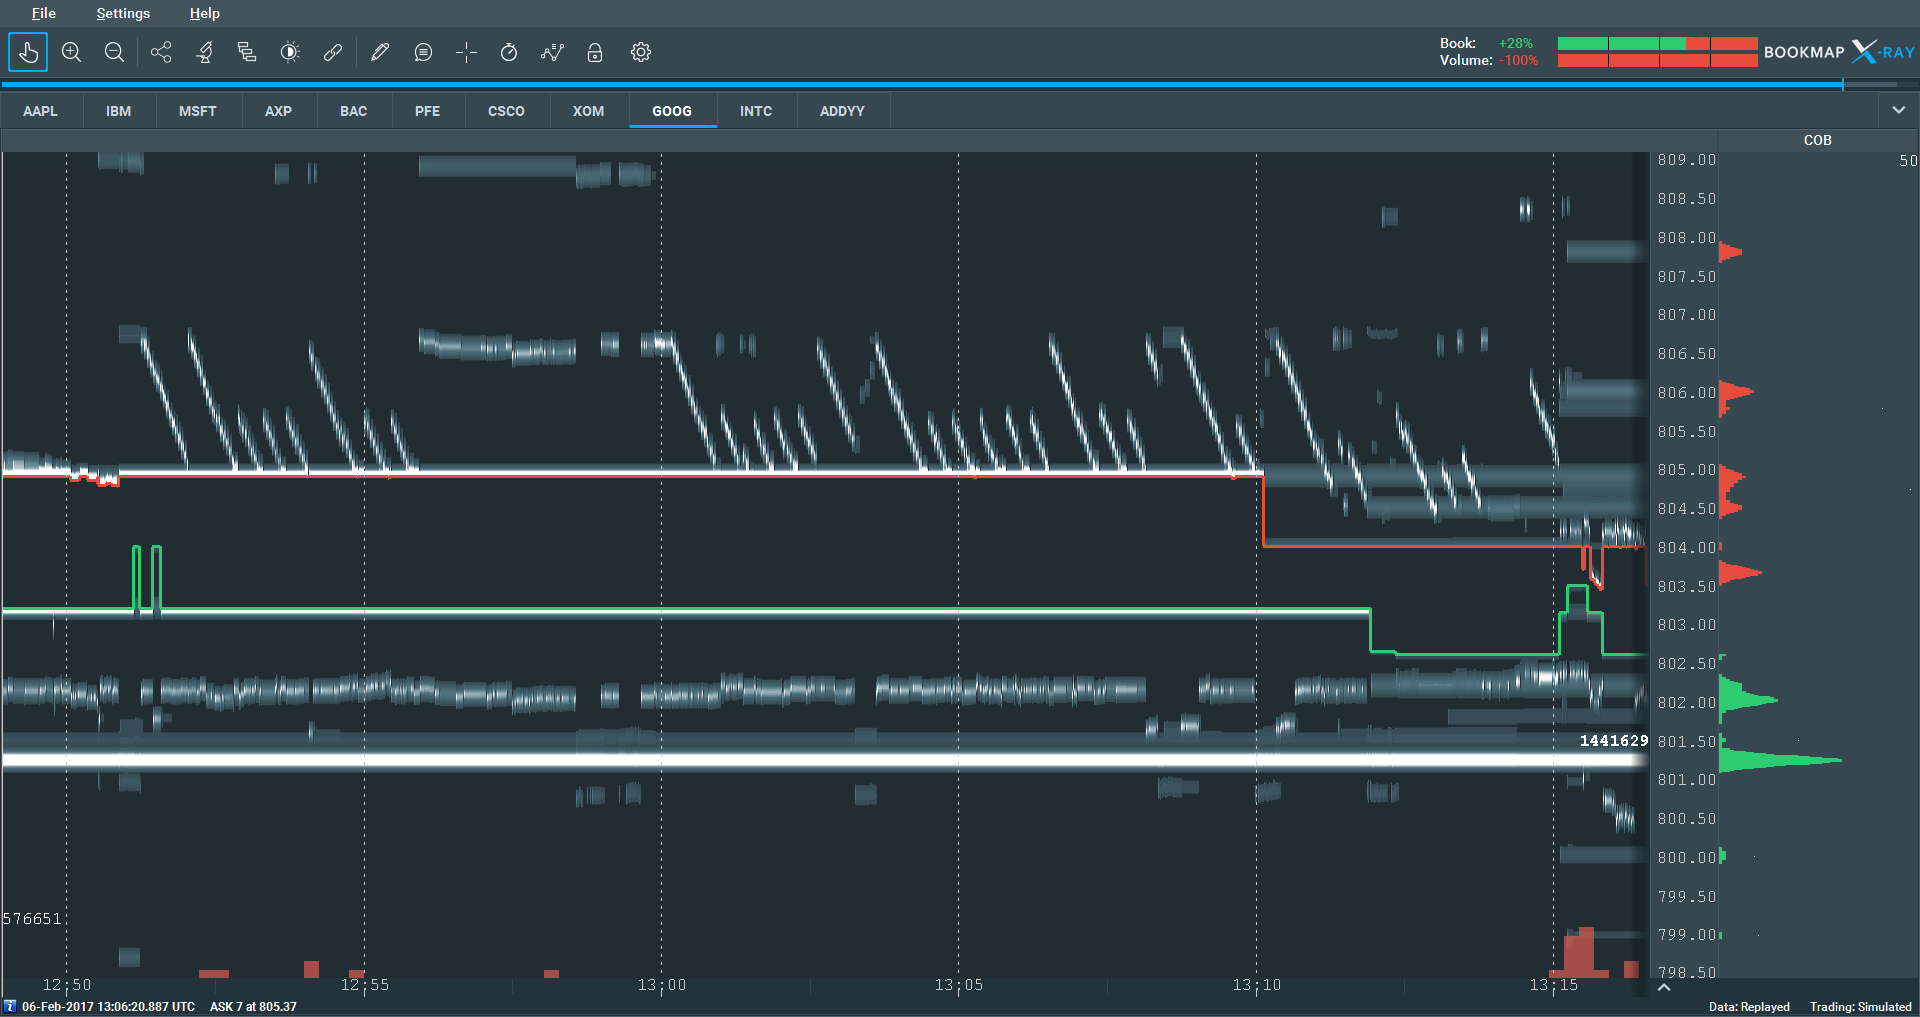Click the speech bubble notes icon
Image resolution: width=1920 pixels, height=1017 pixels.
(x=423, y=52)
